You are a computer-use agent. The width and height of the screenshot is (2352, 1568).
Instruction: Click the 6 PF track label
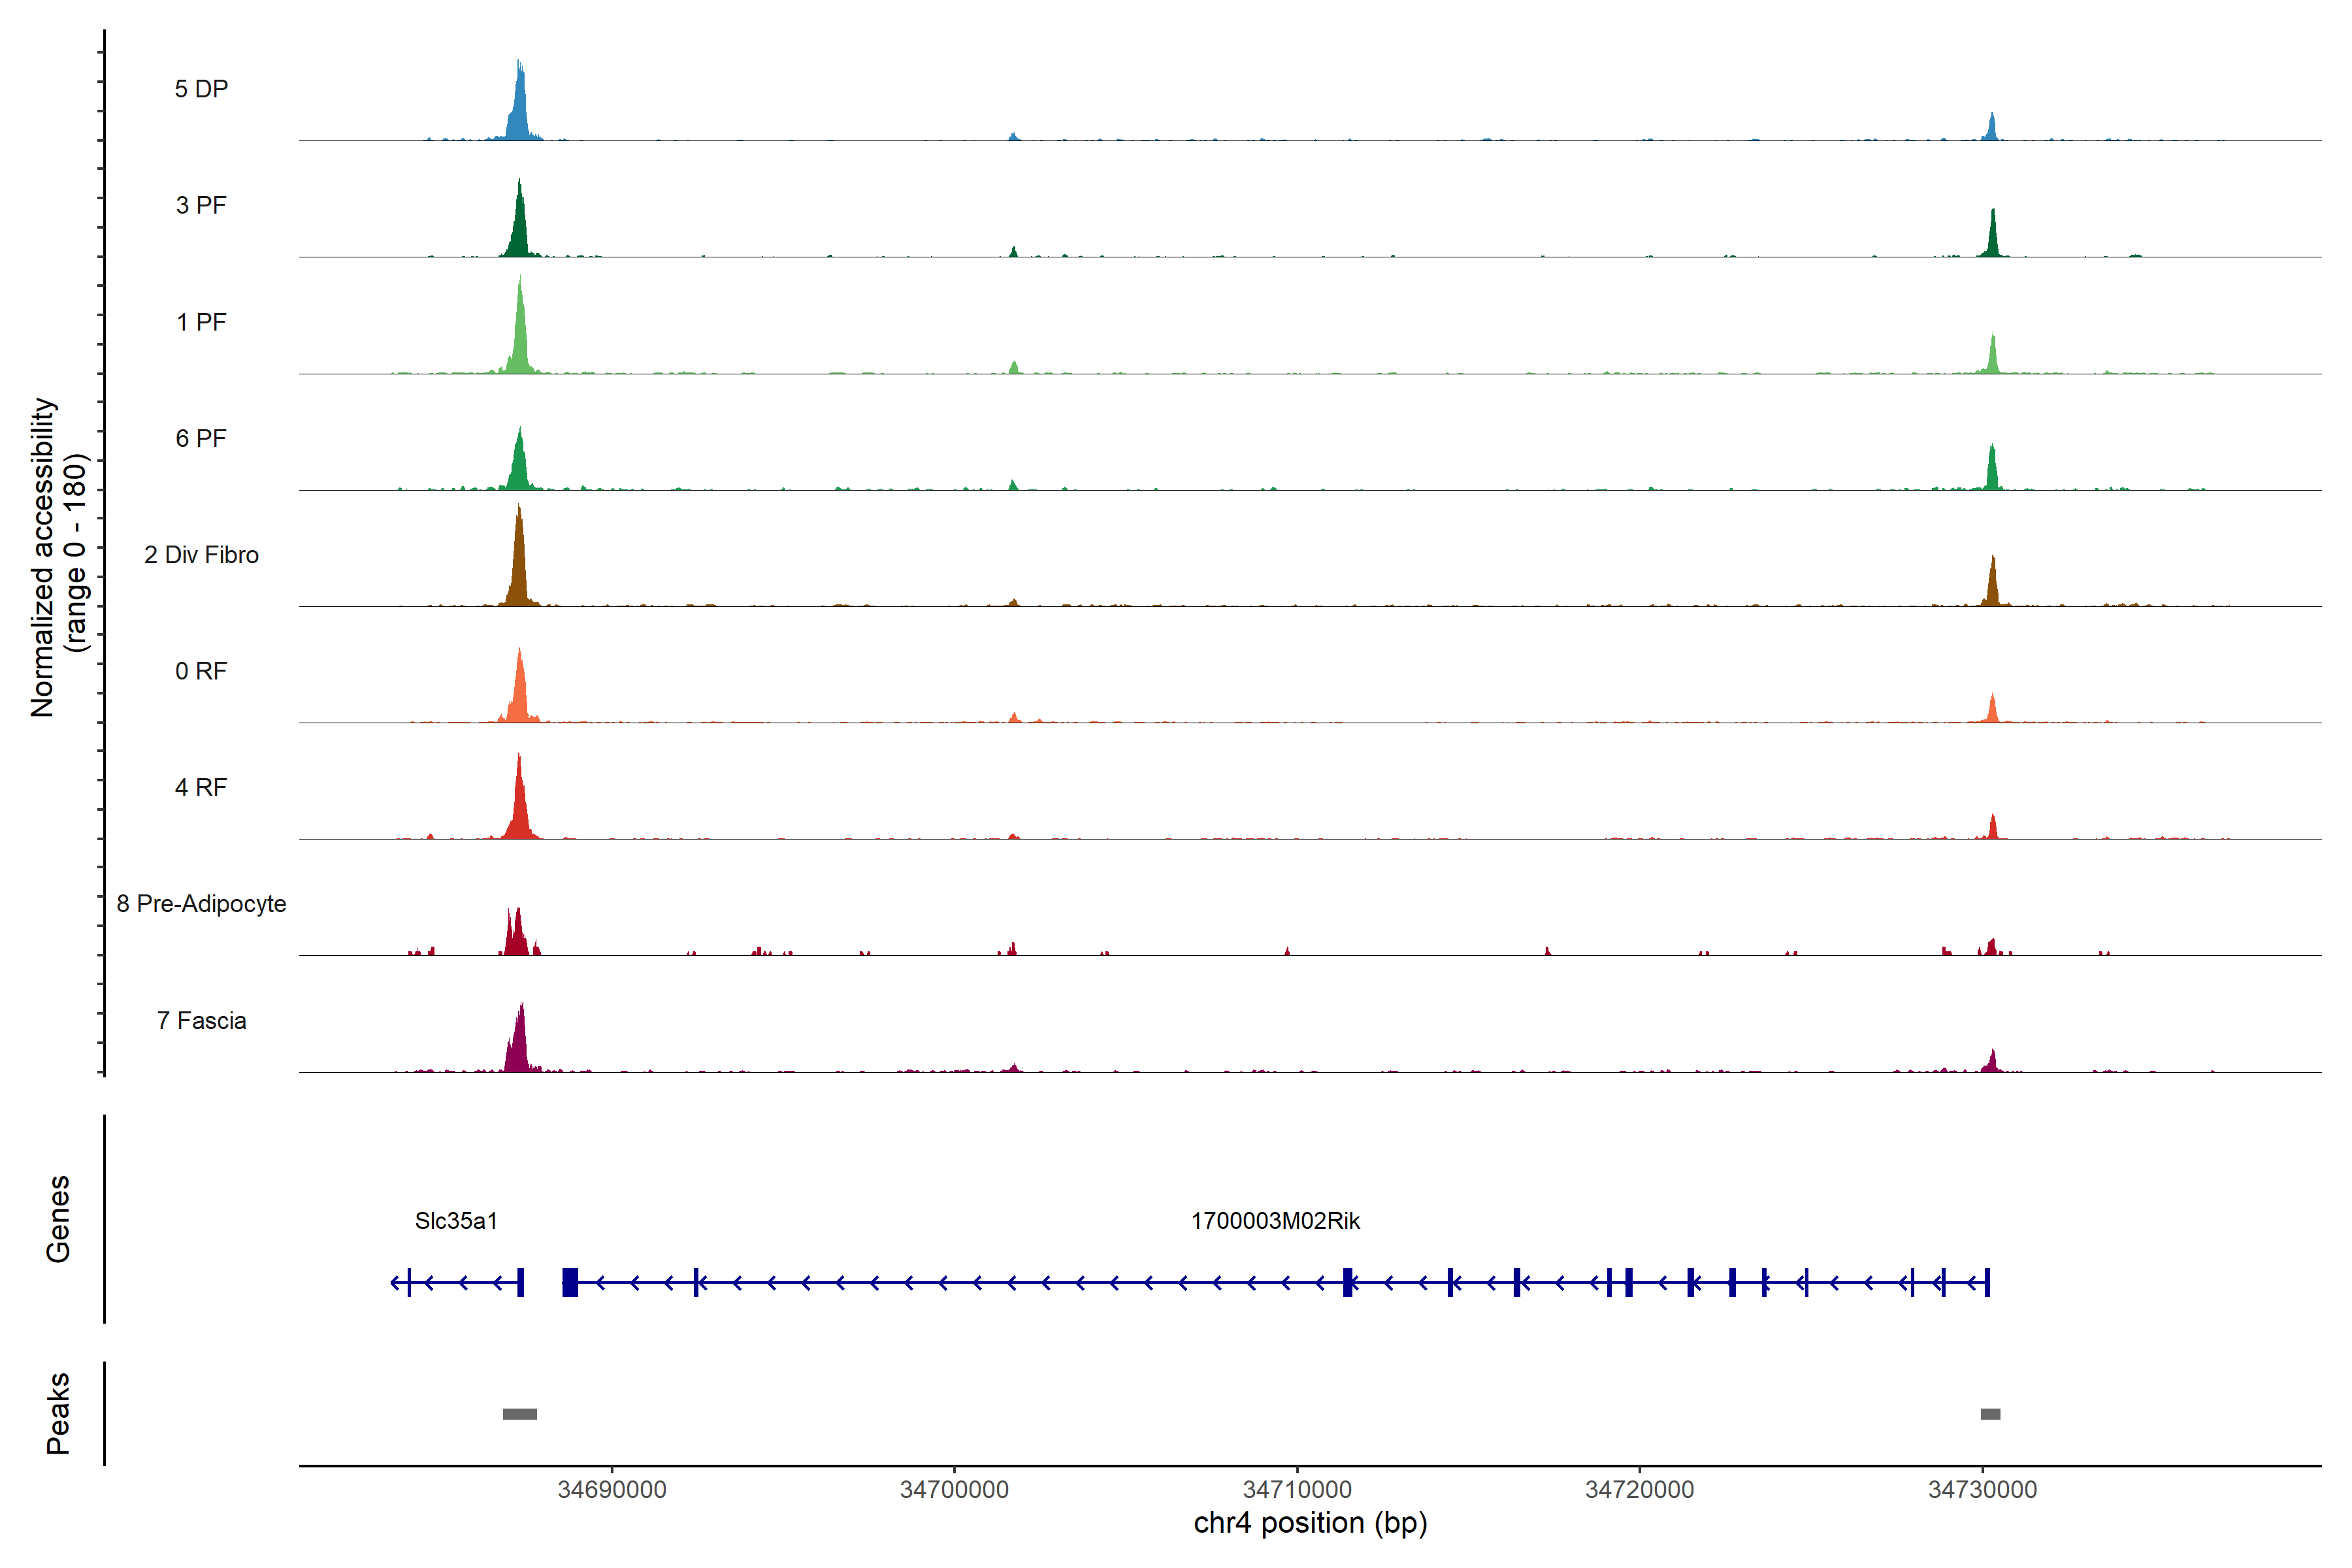201,438
